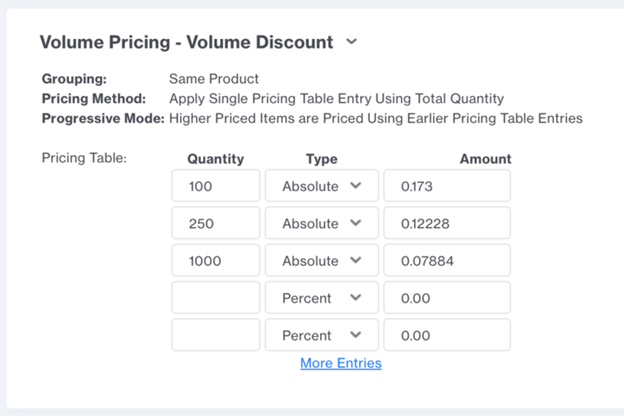Image resolution: width=624 pixels, height=416 pixels.
Task: Edit the quantity field containing 1000
Action: coord(216,260)
